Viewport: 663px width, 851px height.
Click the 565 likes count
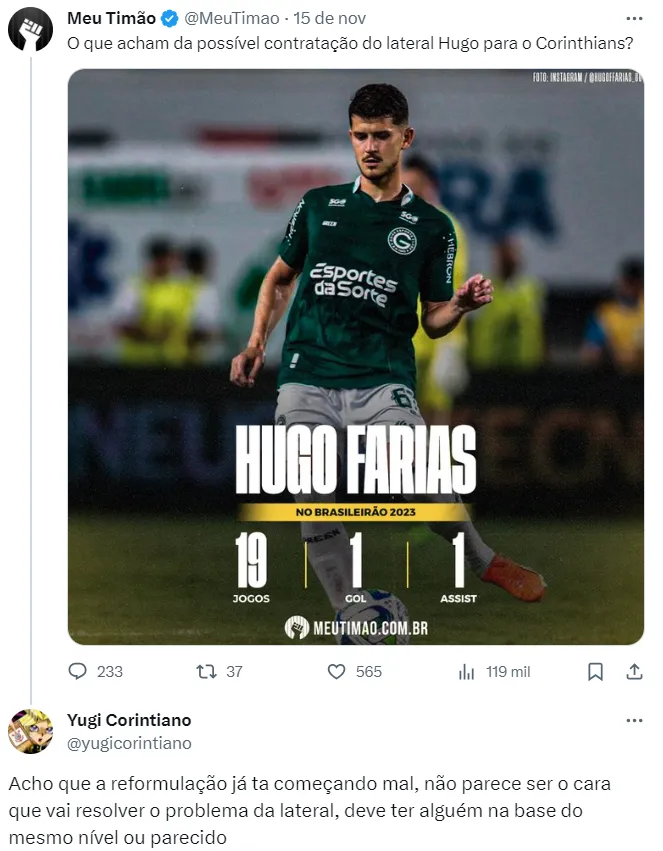pos(369,672)
